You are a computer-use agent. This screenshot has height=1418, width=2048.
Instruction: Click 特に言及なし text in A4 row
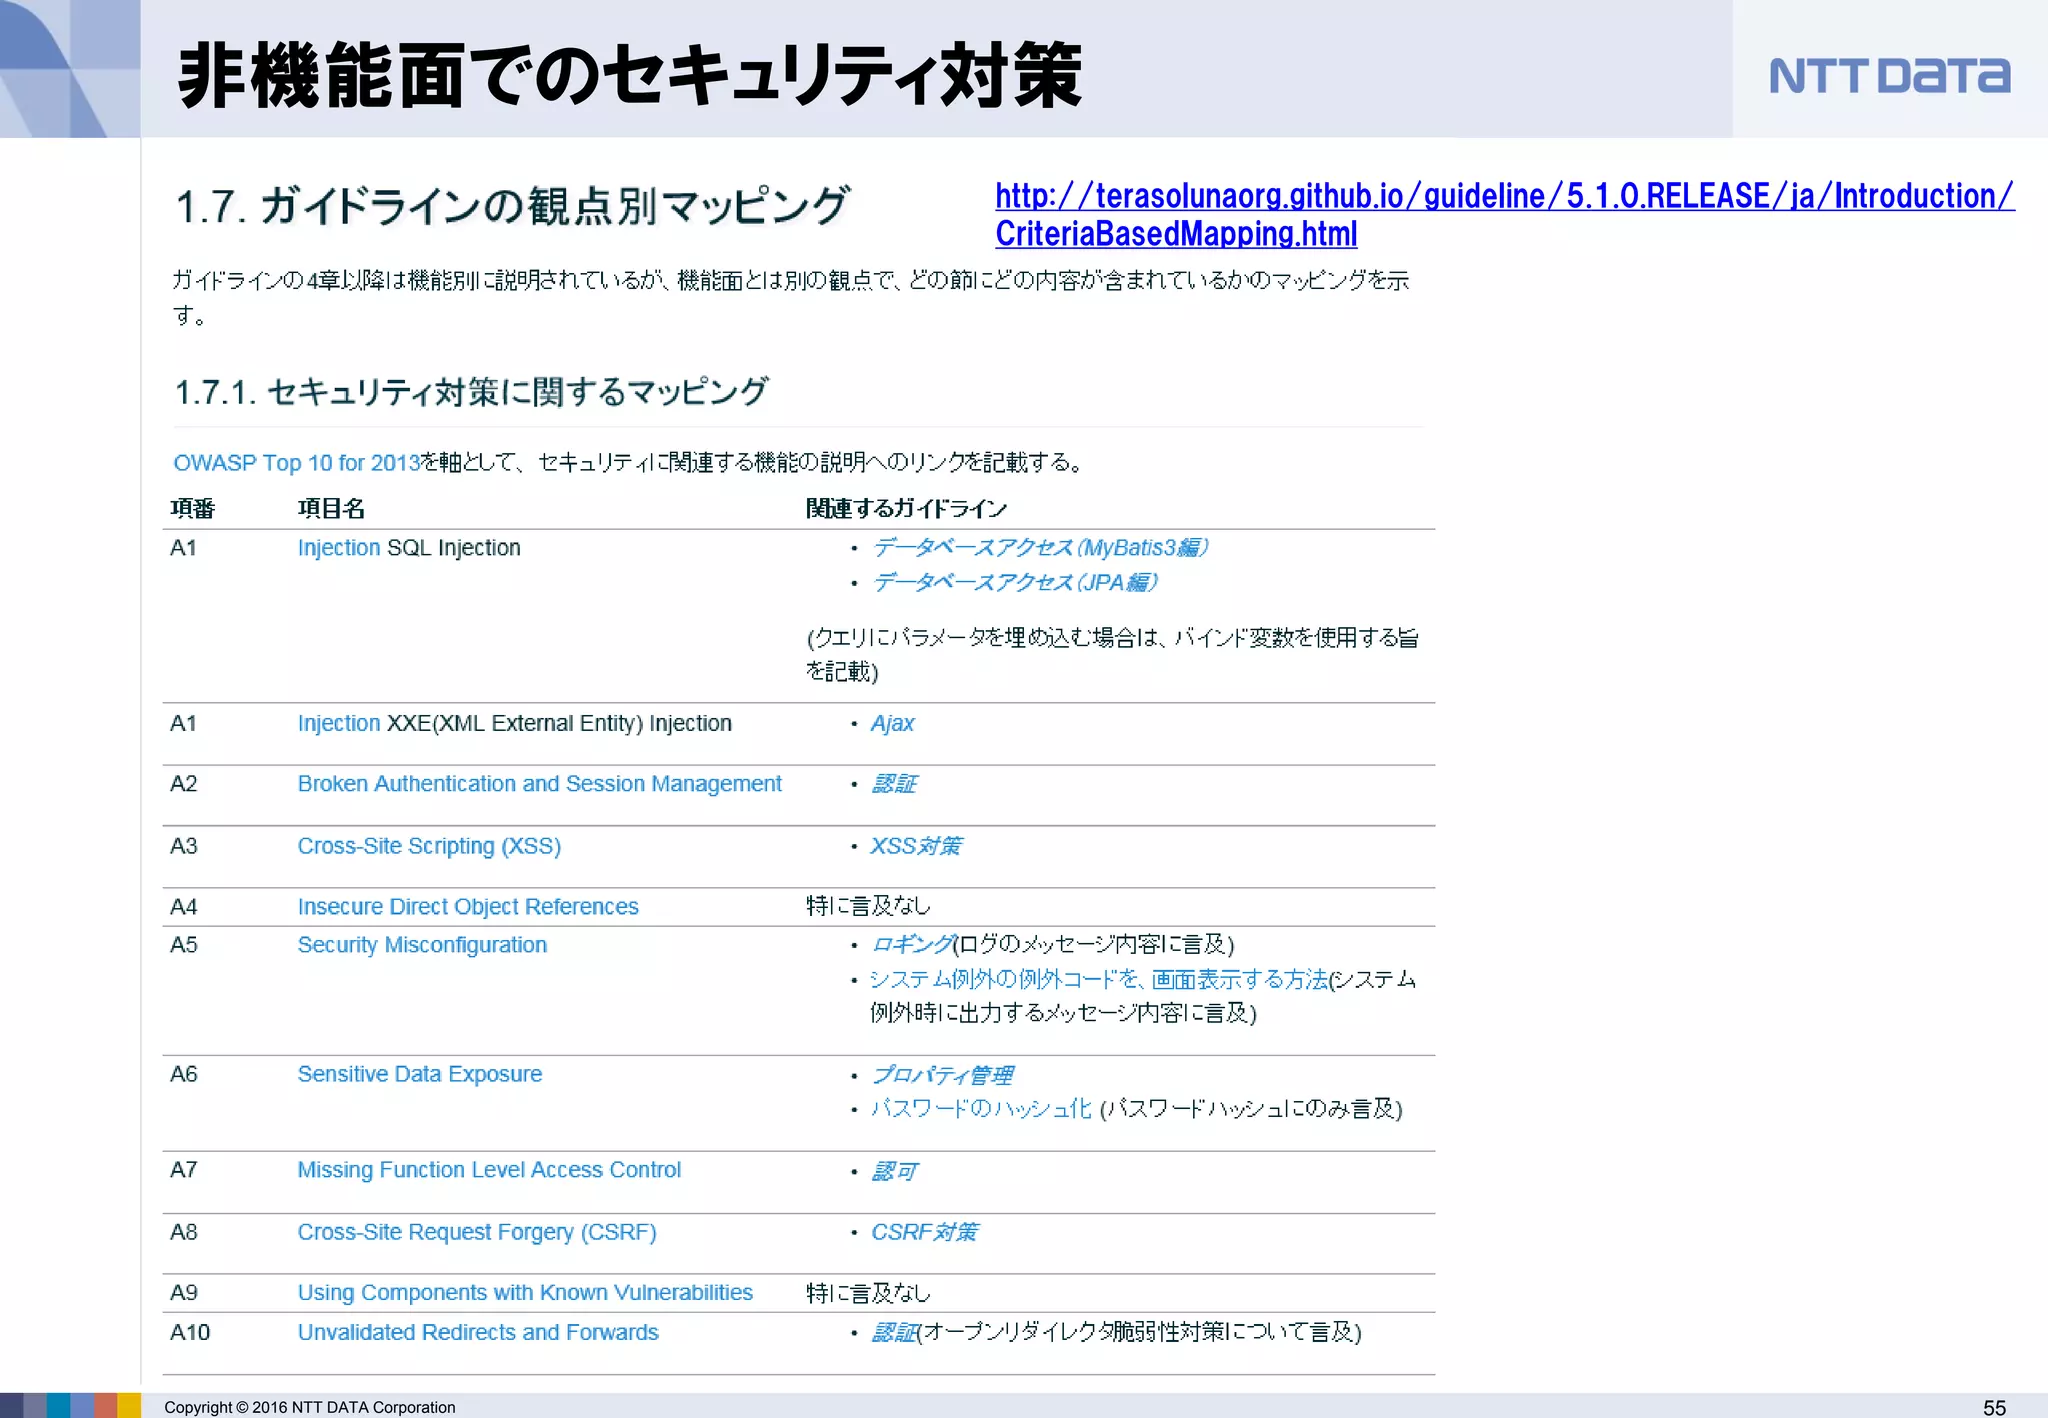pos(868,906)
